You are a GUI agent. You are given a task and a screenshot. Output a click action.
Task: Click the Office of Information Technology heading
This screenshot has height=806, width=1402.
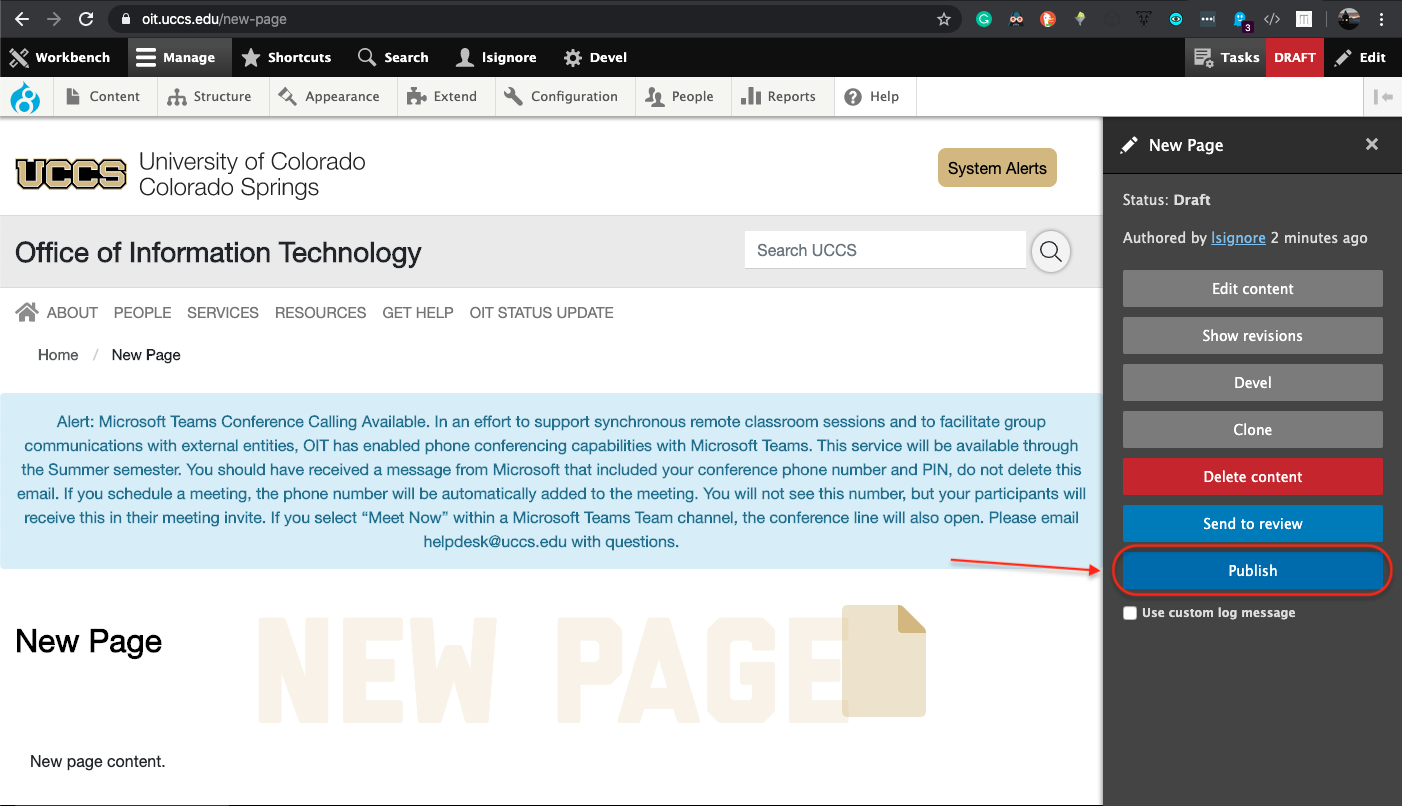[218, 252]
